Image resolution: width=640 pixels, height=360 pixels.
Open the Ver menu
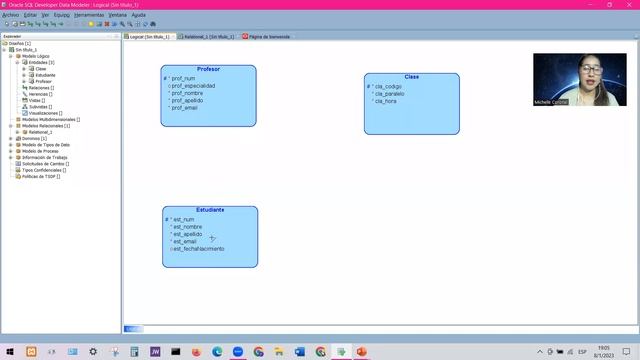pos(45,15)
